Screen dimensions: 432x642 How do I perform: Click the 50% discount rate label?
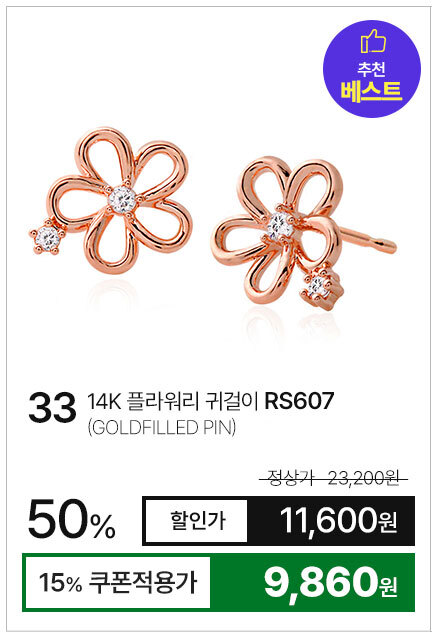[72, 520]
